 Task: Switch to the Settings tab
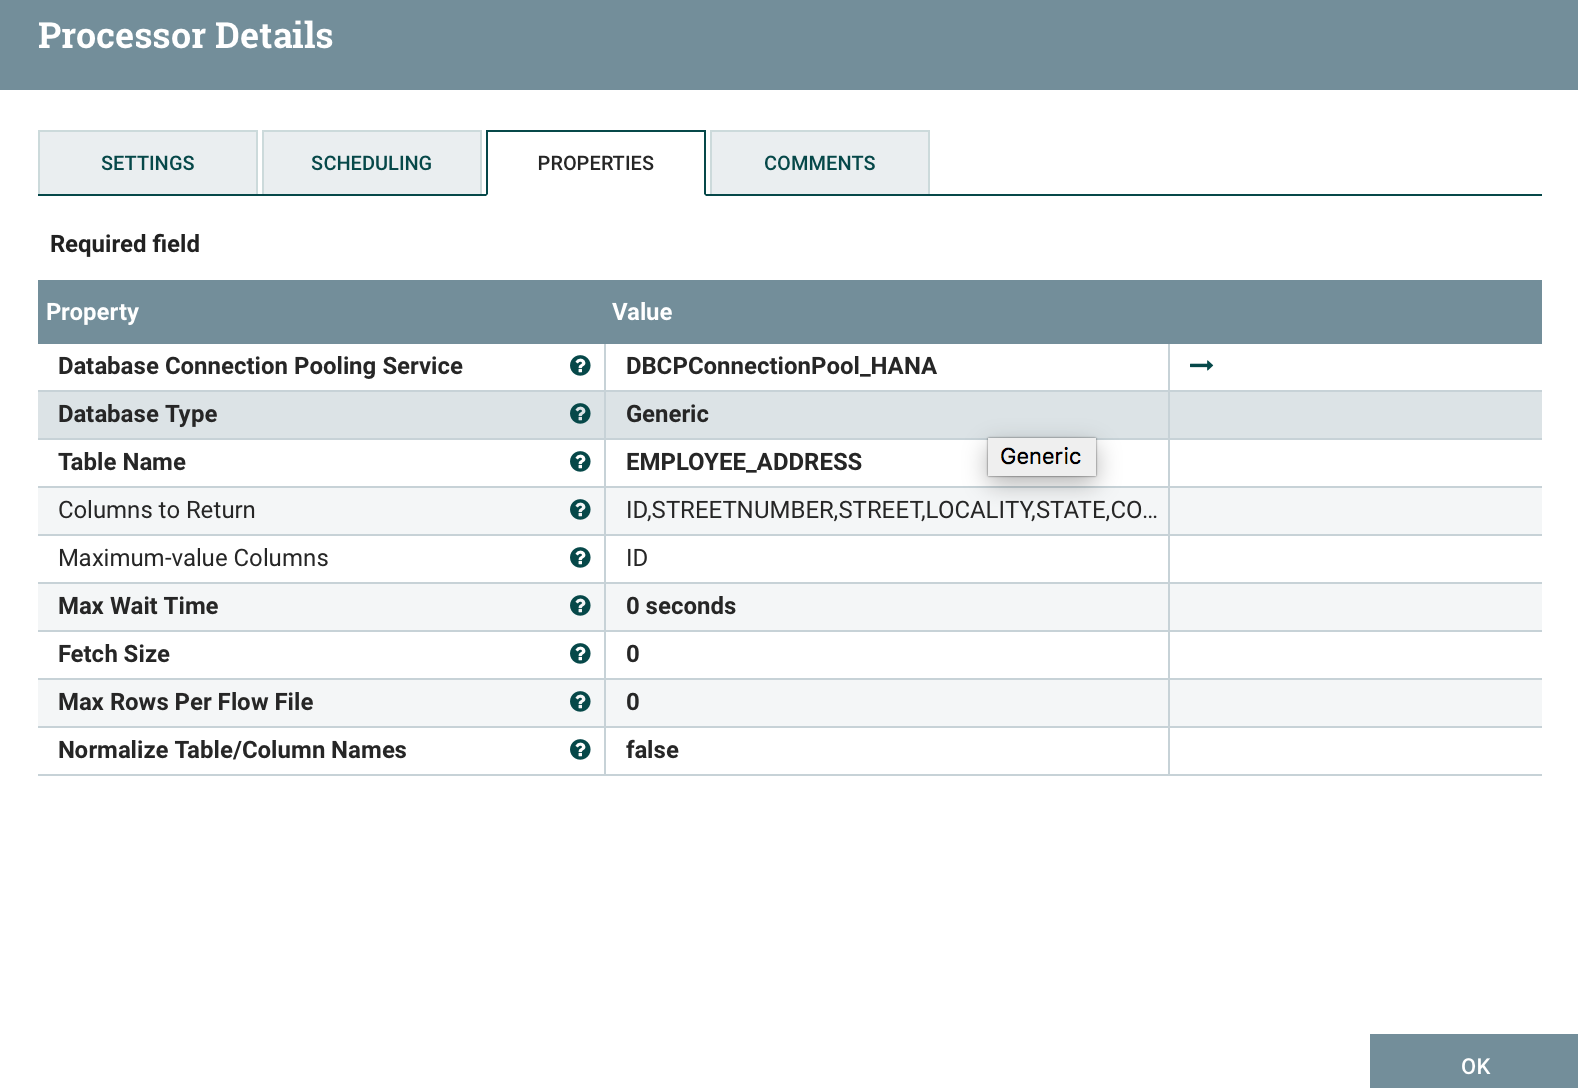click(148, 163)
